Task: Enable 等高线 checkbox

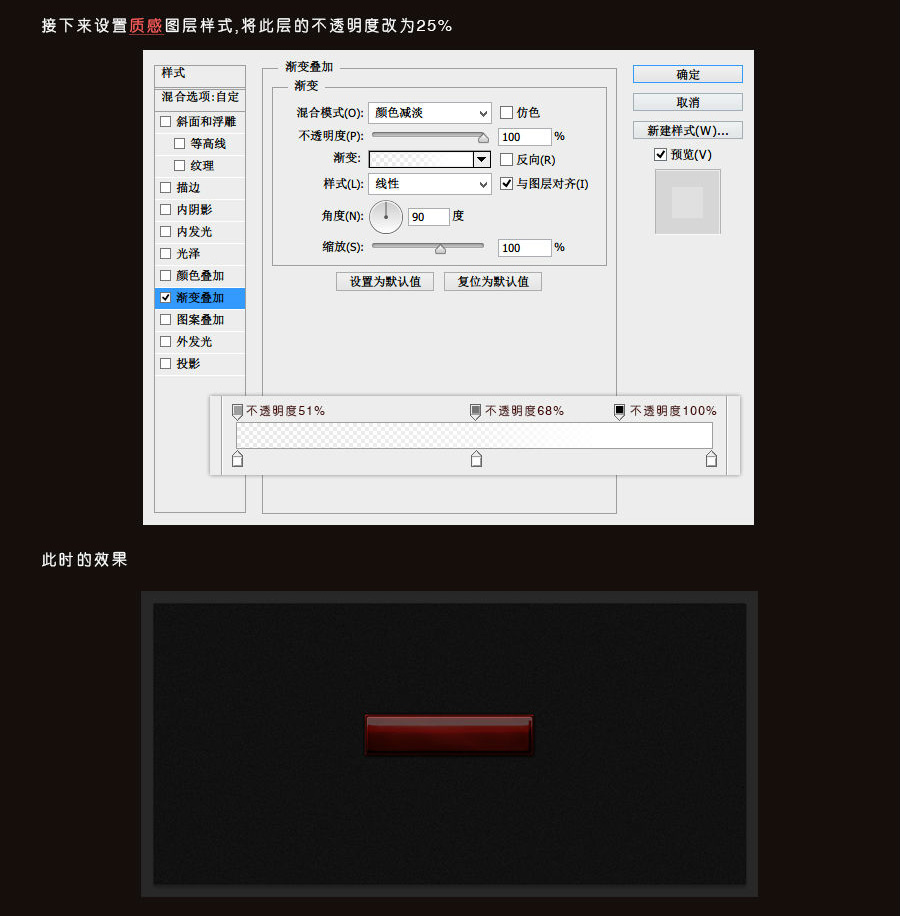Action: (179, 144)
